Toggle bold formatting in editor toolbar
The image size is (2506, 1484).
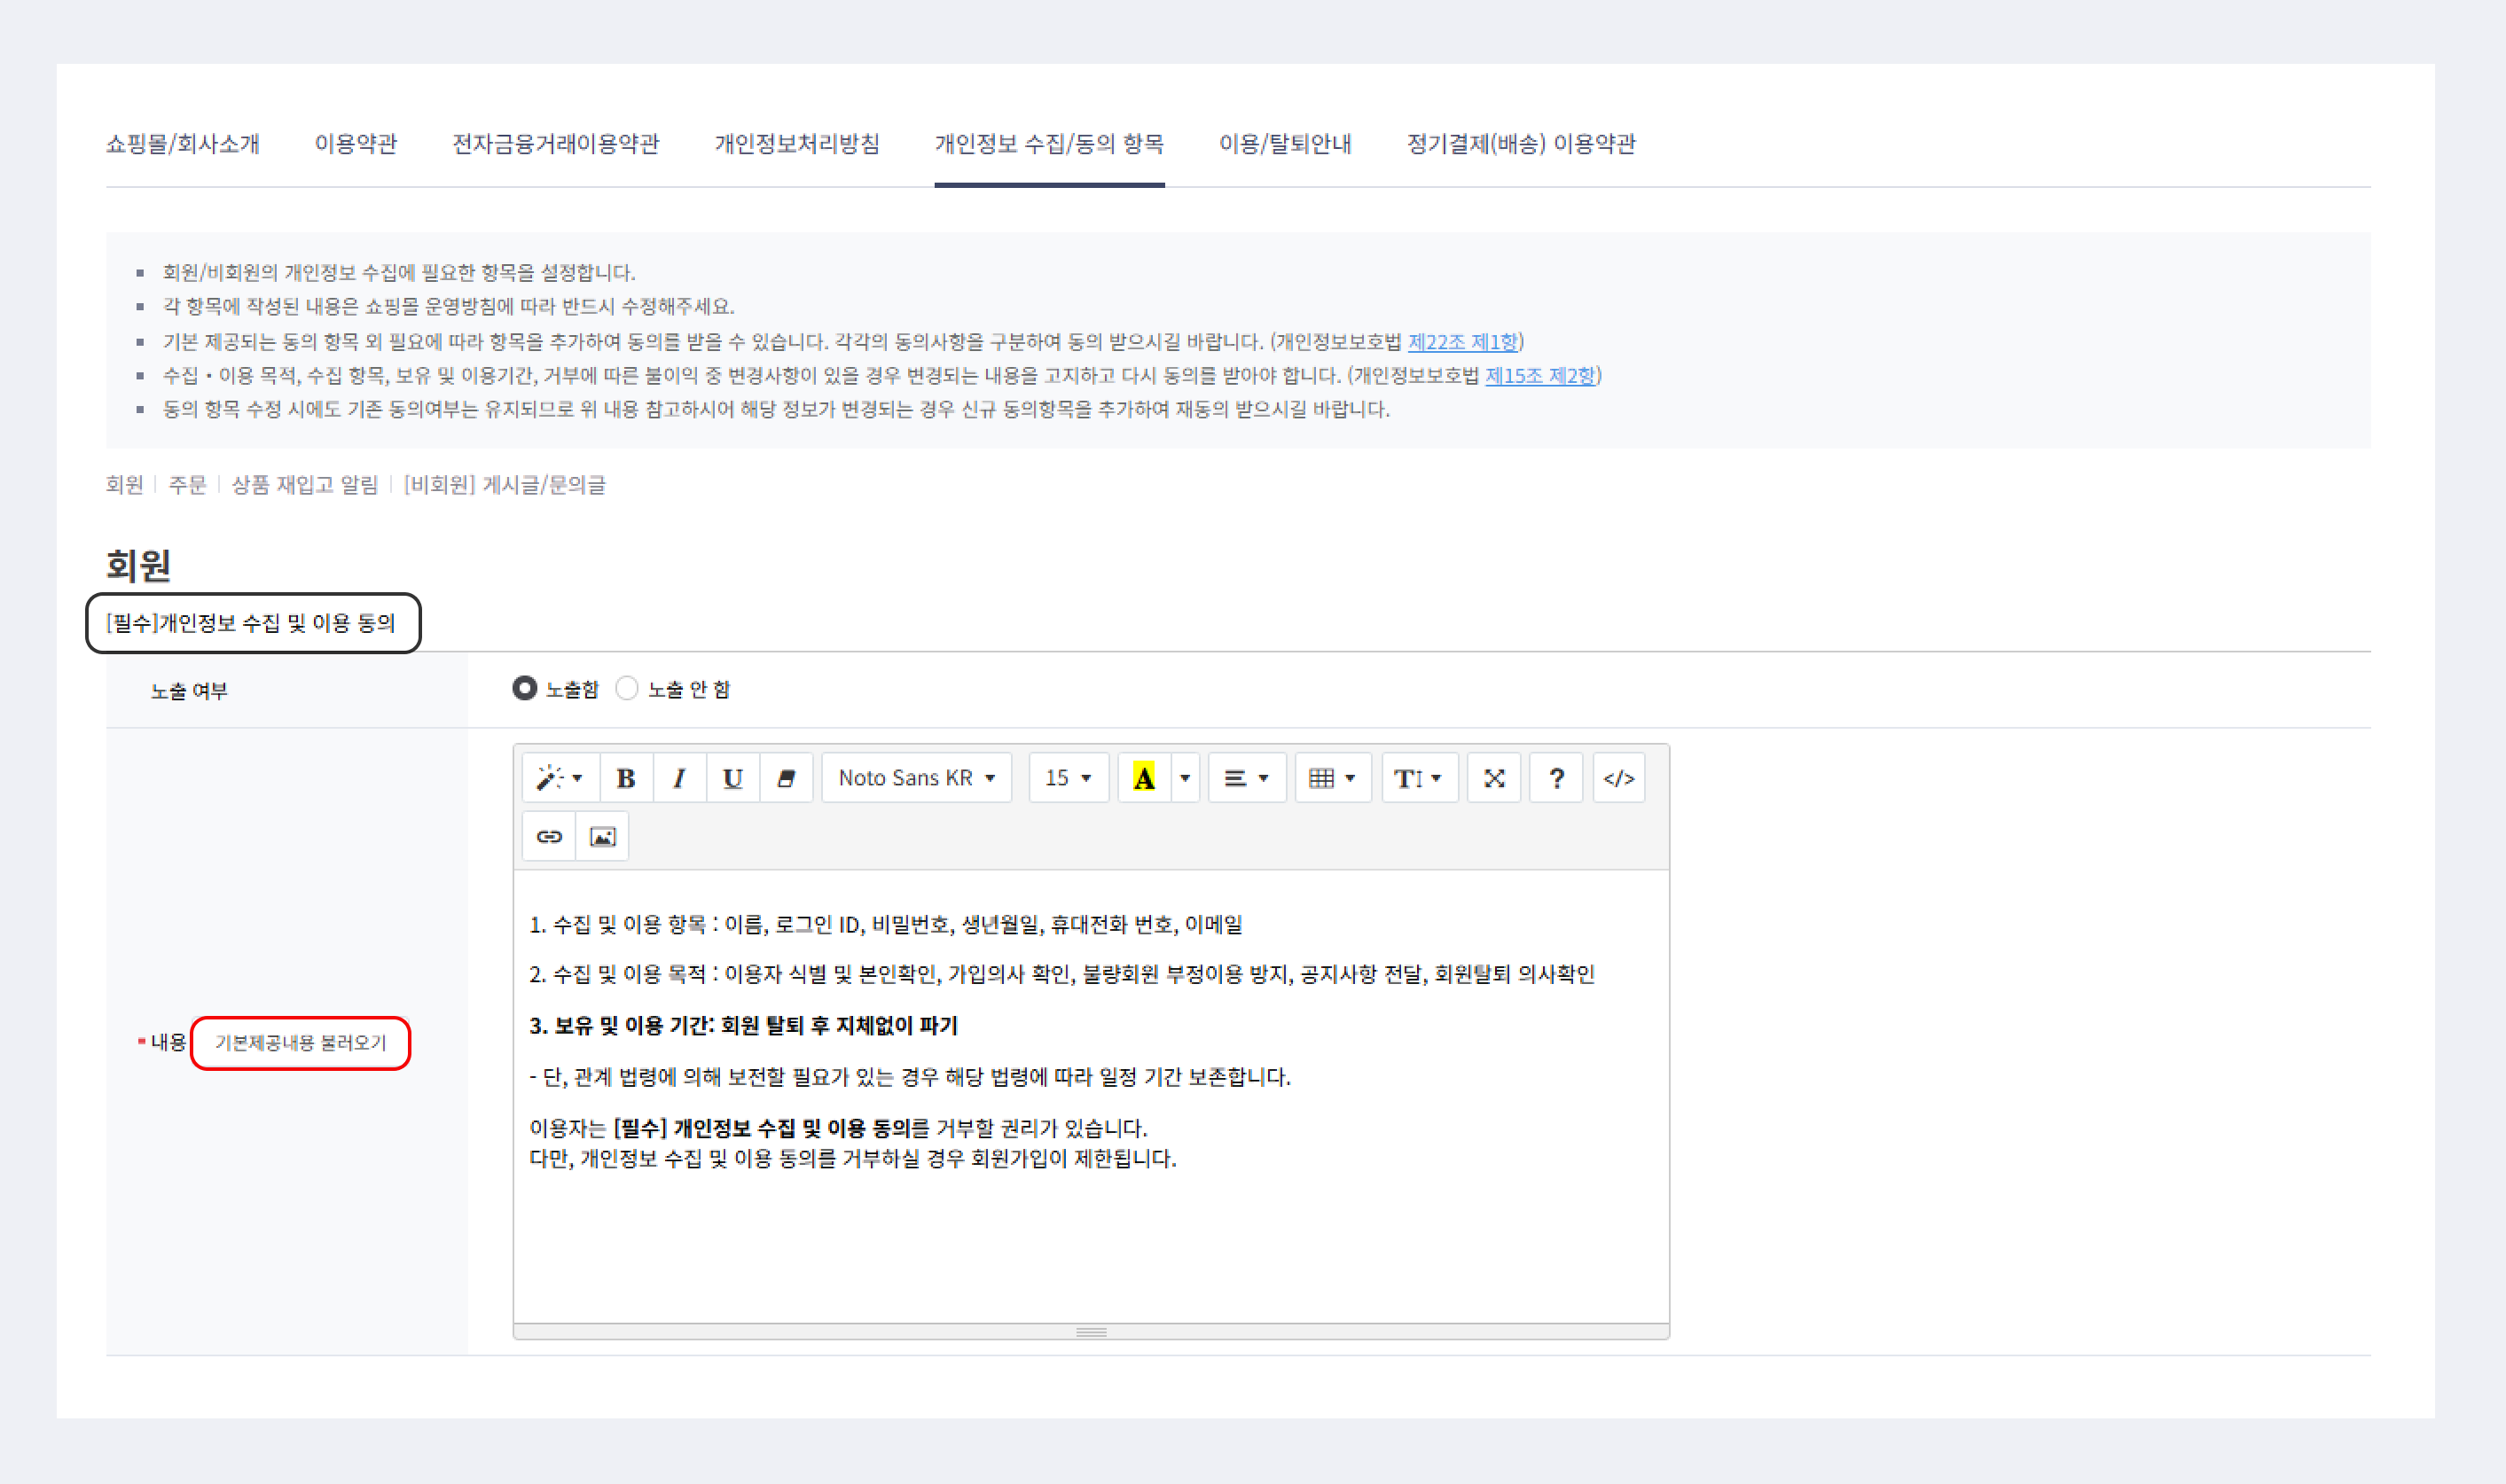pyautogui.click(x=626, y=778)
